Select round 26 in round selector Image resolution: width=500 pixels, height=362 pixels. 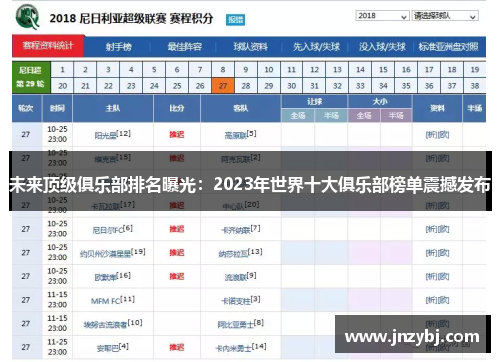[x=200, y=86]
